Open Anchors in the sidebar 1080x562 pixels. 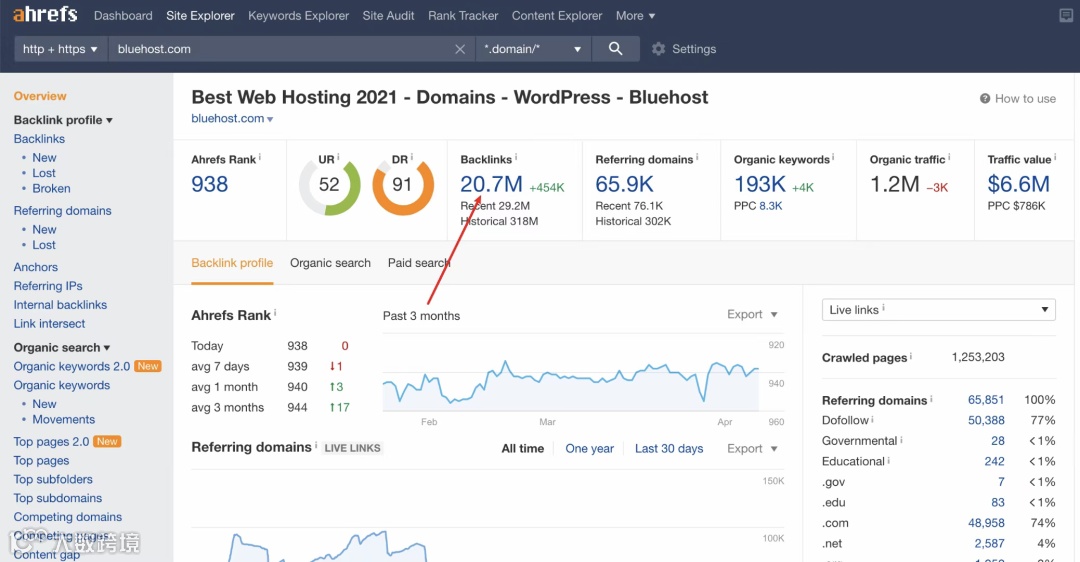(x=36, y=267)
